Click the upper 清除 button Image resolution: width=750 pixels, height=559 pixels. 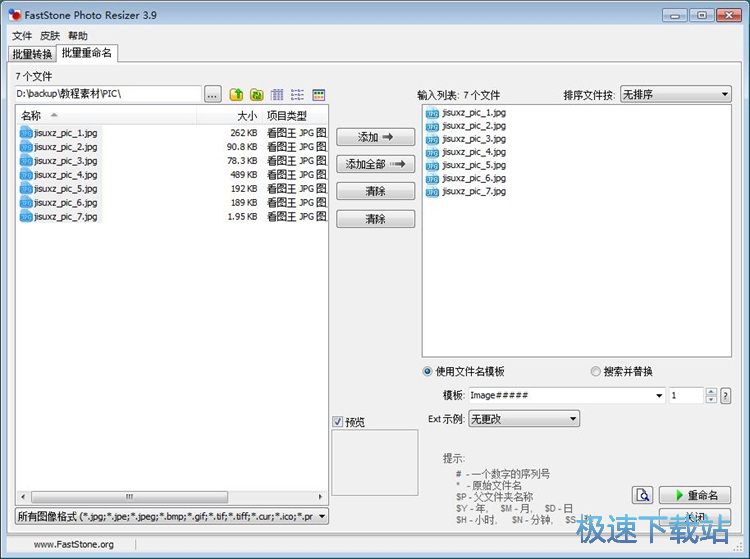375,191
